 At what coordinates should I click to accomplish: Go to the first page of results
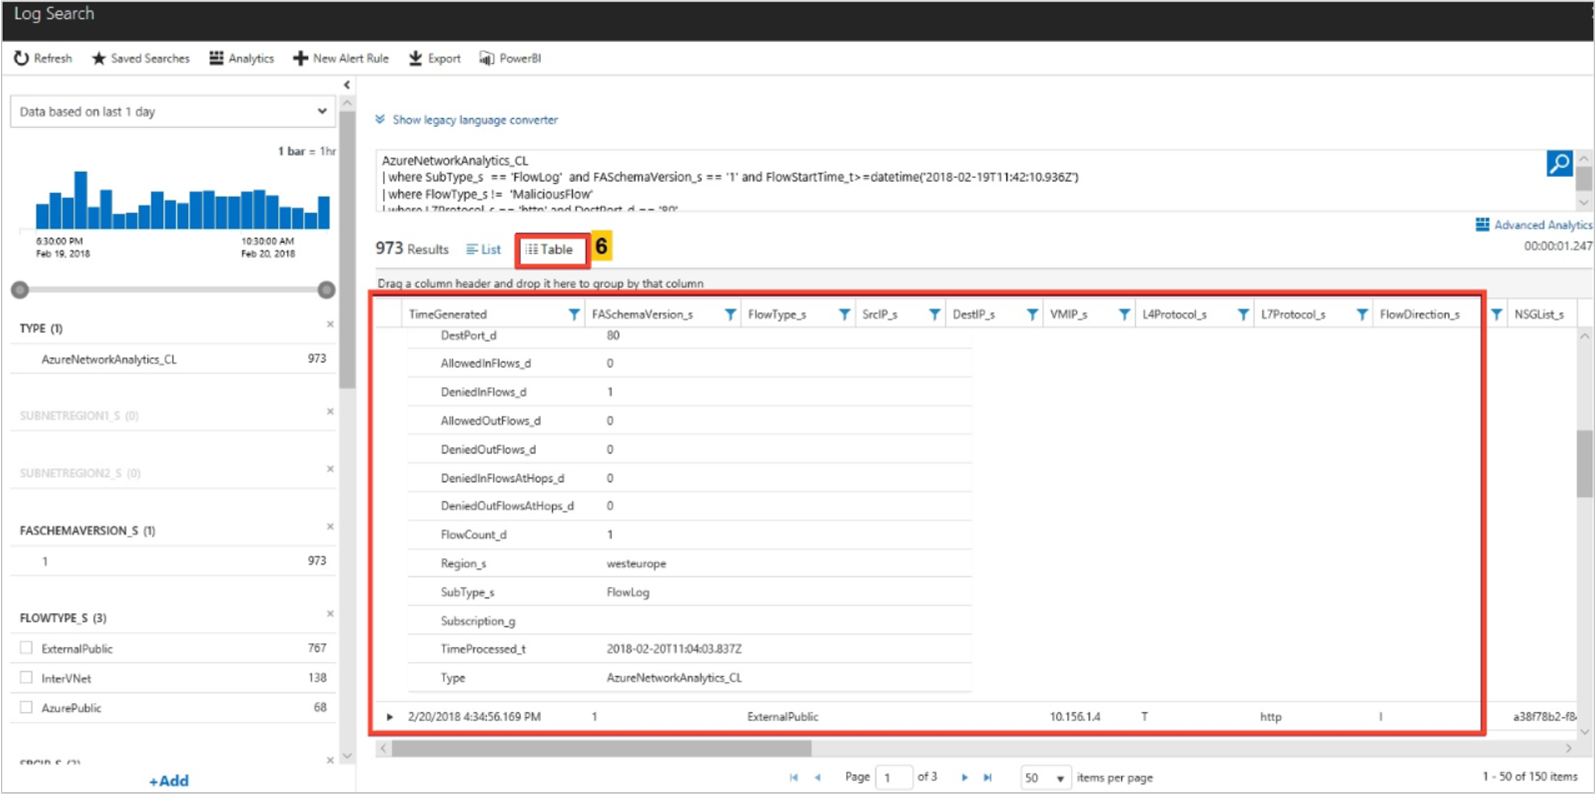coord(794,777)
